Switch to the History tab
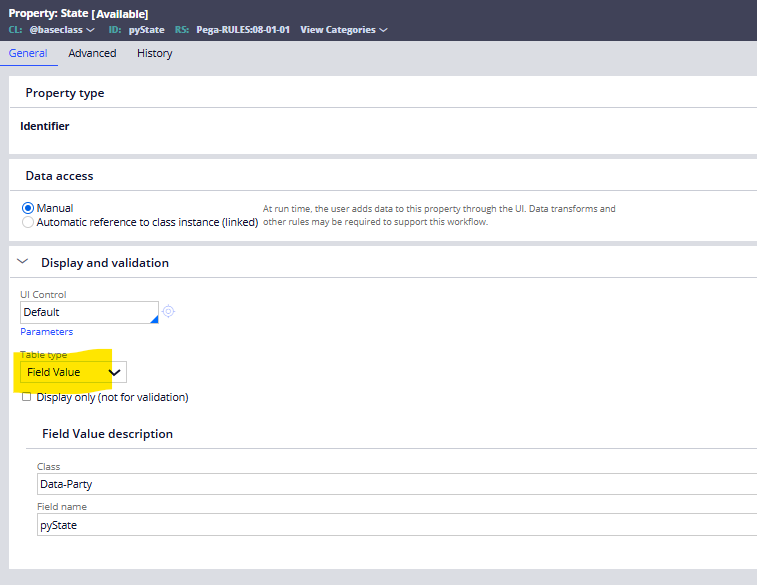The width and height of the screenshot is (757, 585). pos(154,53)
